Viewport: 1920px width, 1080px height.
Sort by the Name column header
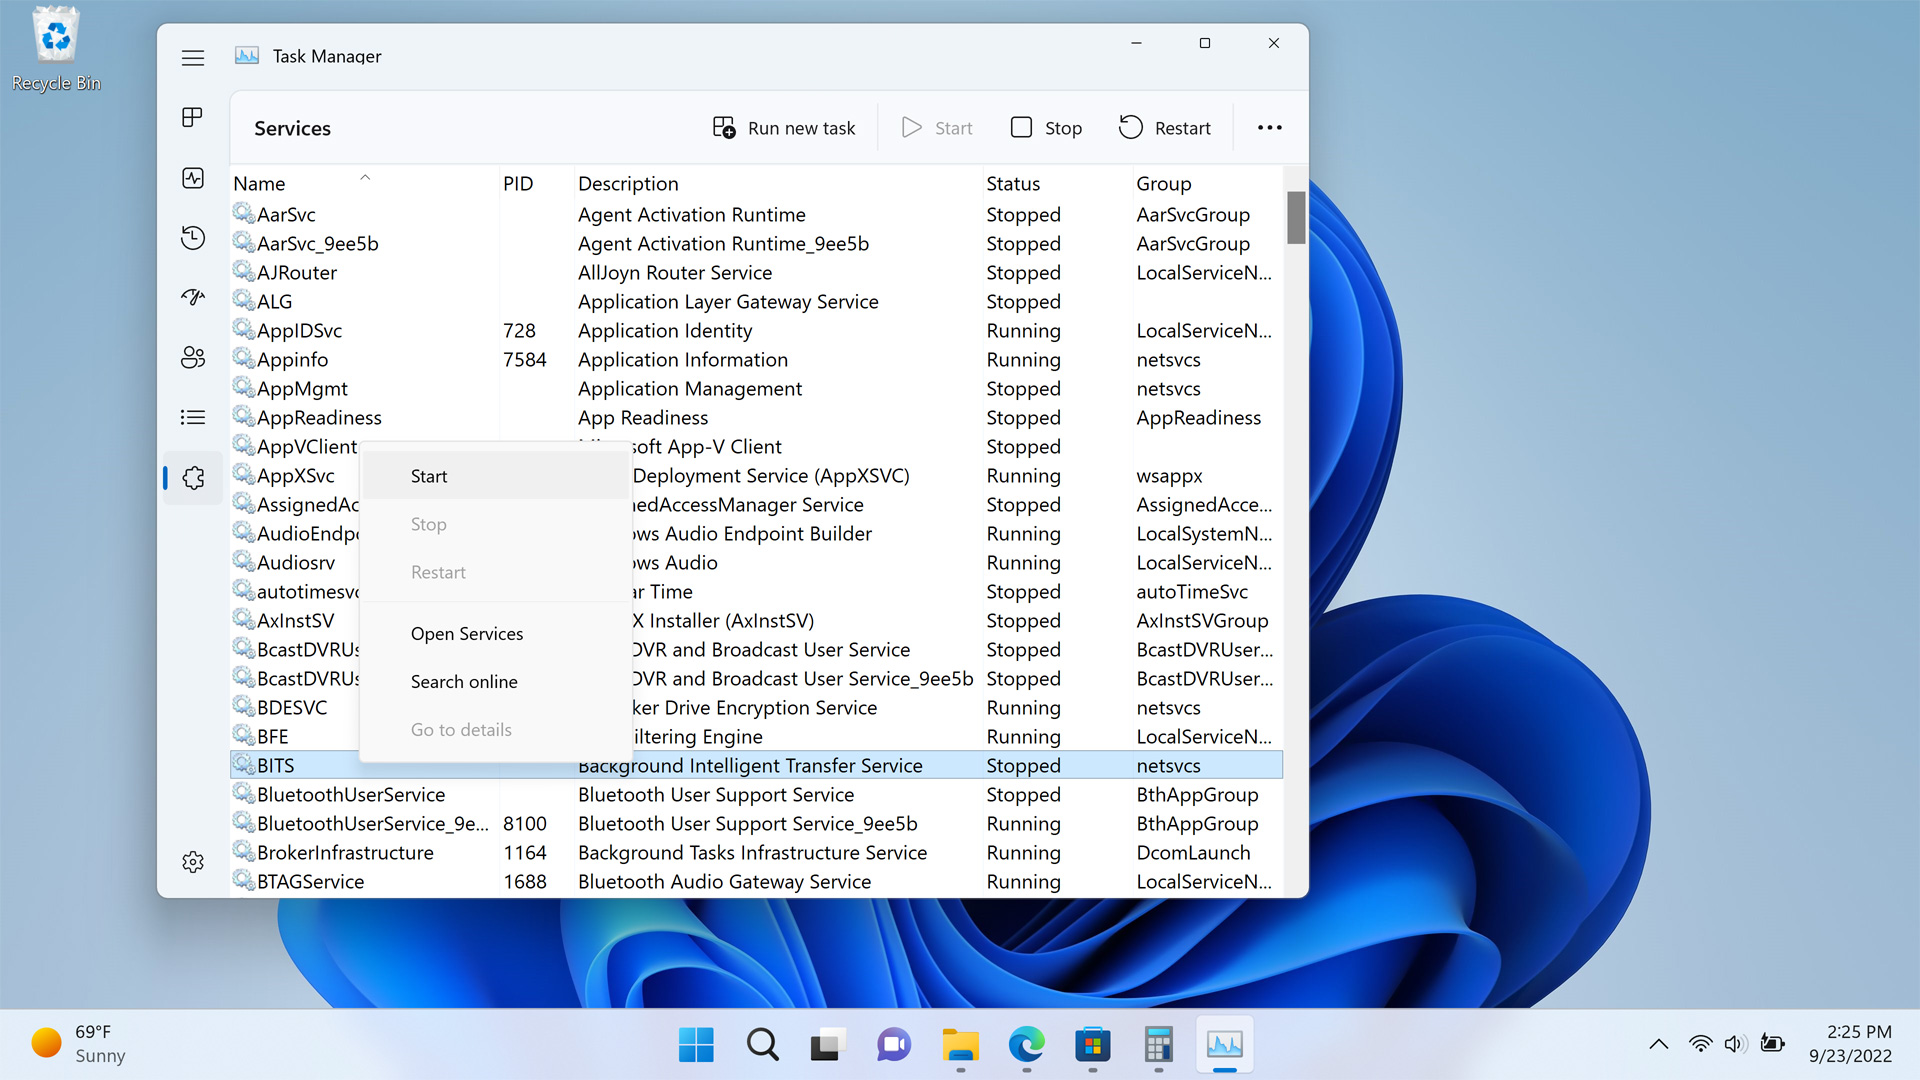(260, 184)
